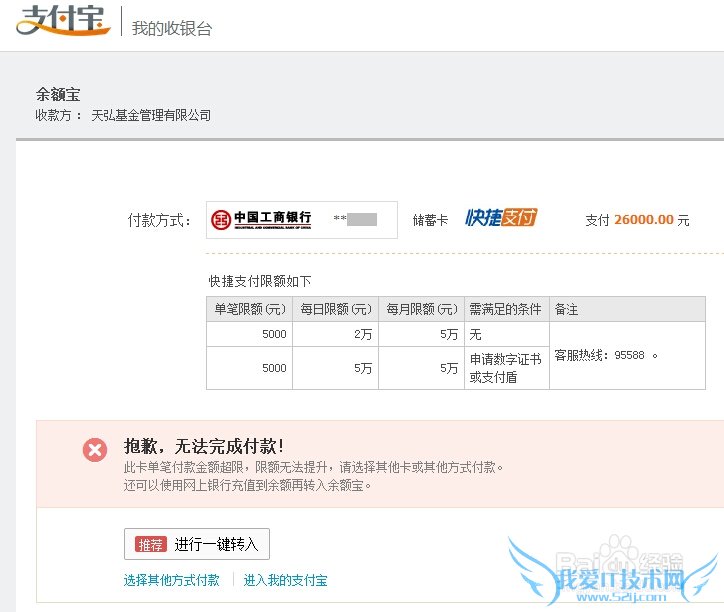Click the 我的收银台 header title
724x612 pixels.
point(172,28)
